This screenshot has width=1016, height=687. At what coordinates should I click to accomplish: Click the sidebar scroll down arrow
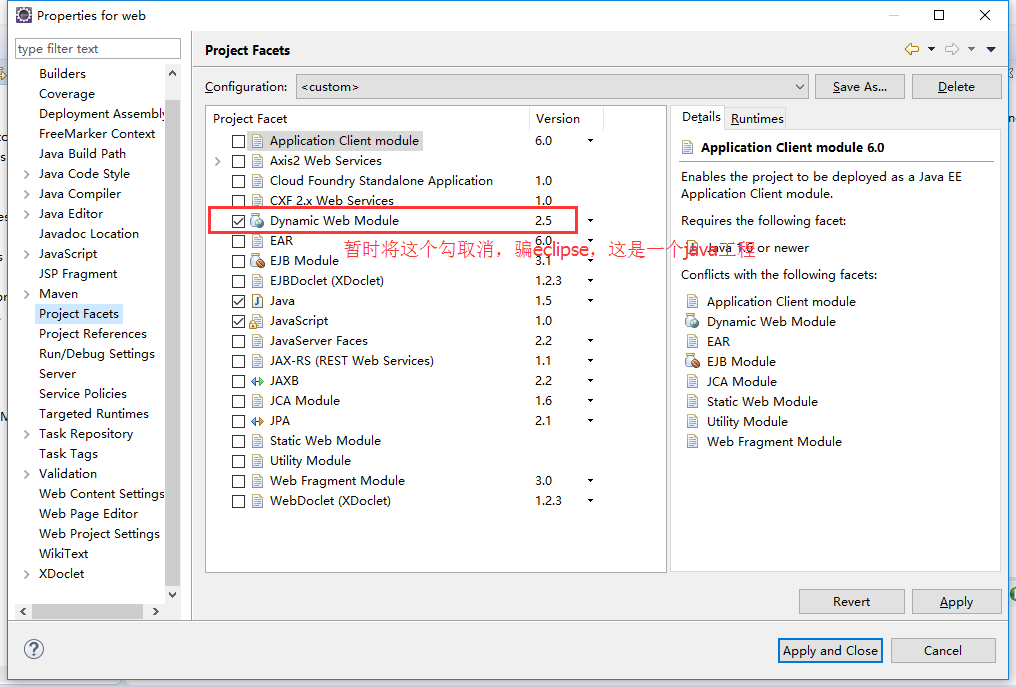[172, 594]
